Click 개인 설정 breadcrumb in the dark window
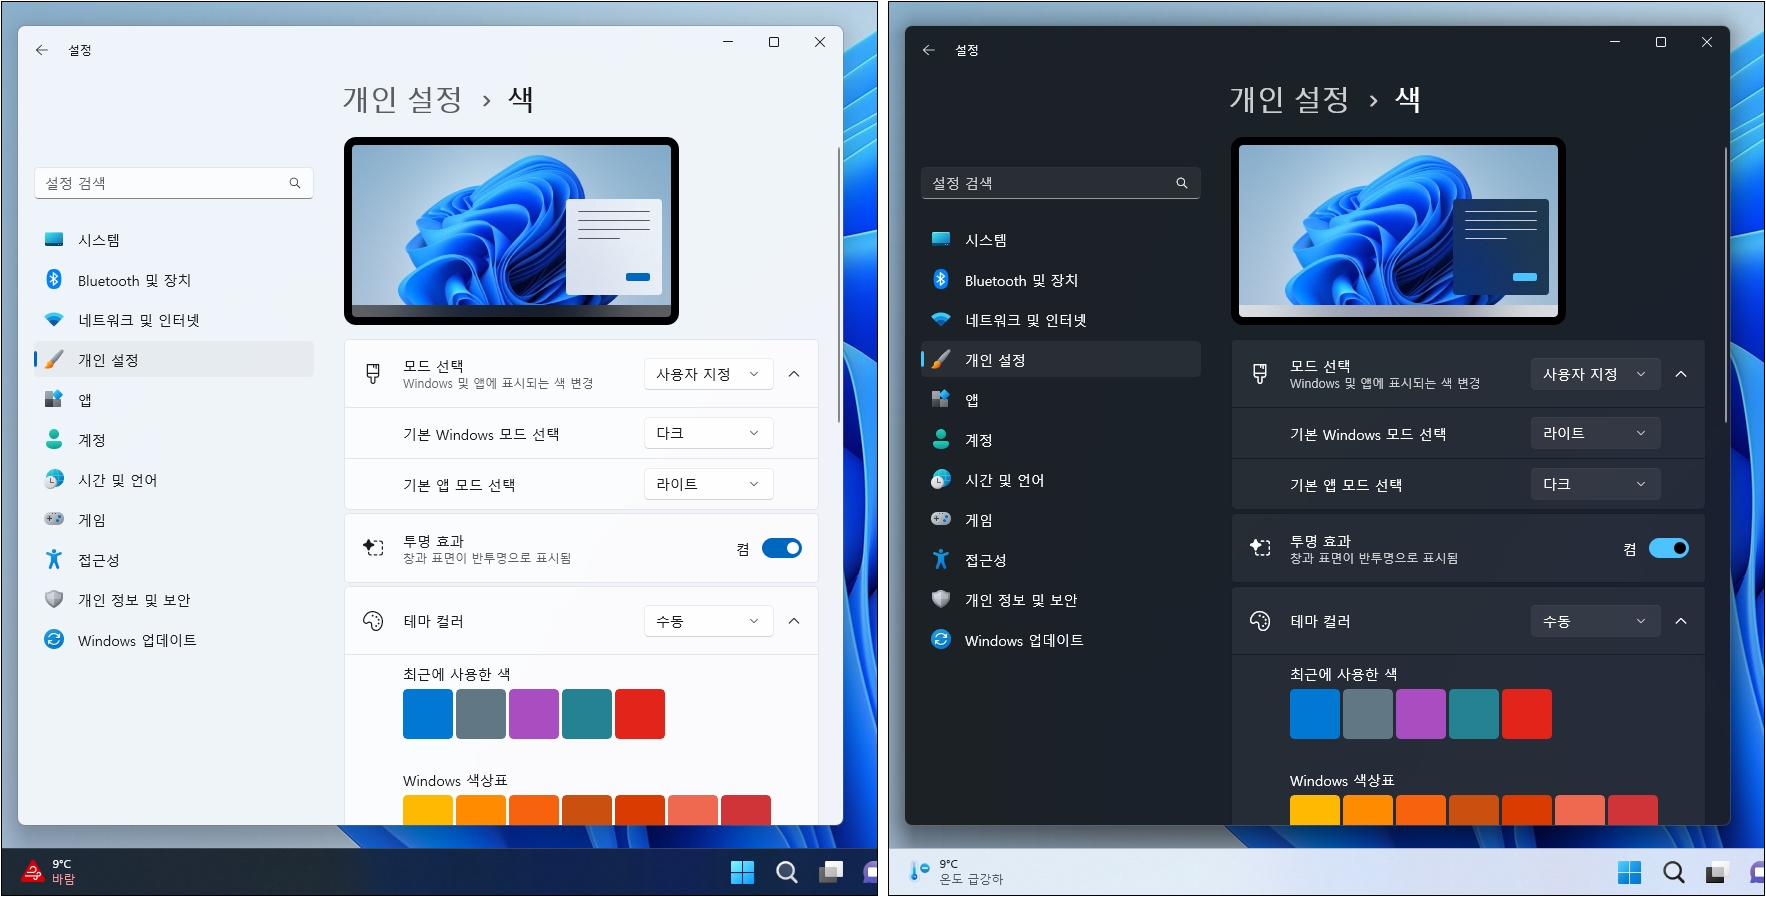1766x897 pixels. [1290, 99]
